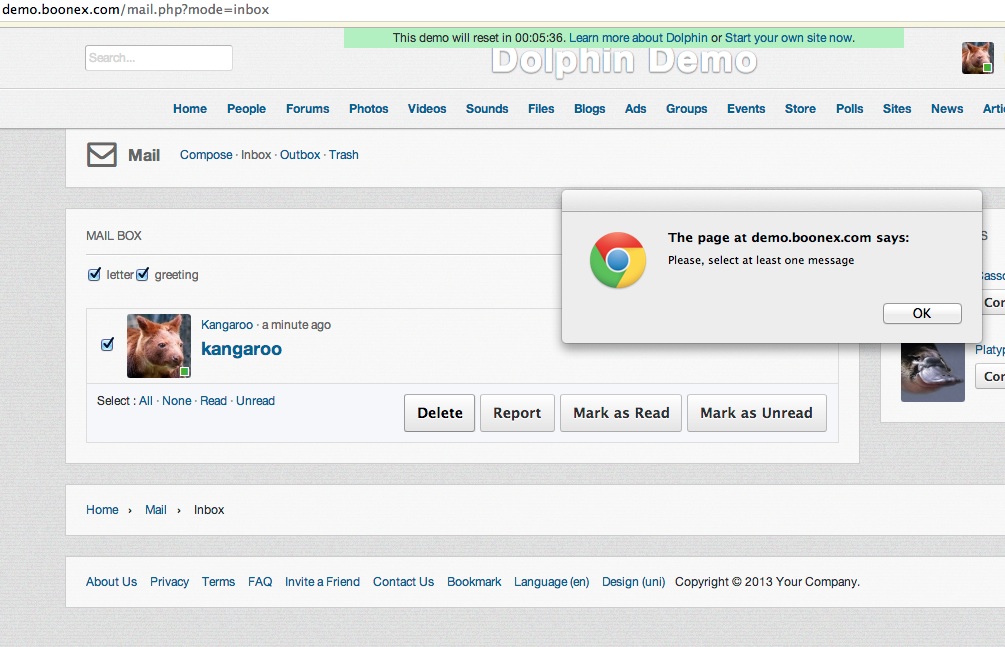
Task: Open the Language (en) selector
Action: pos(551,582)
